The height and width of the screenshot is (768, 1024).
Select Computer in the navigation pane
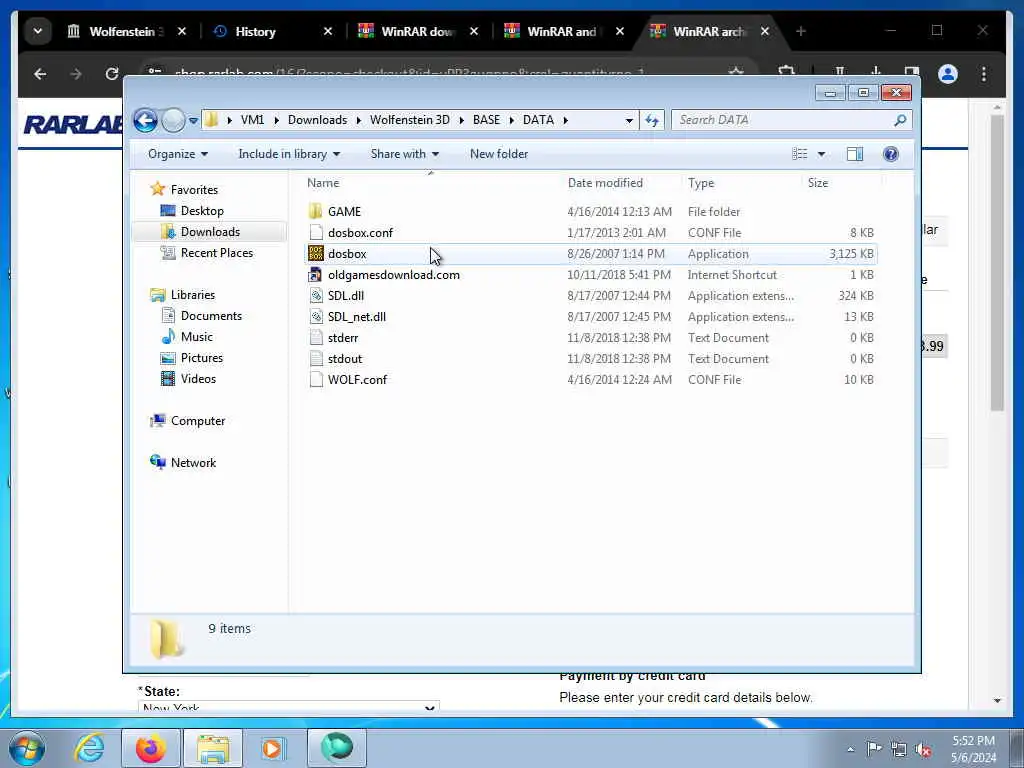[197, 421]
